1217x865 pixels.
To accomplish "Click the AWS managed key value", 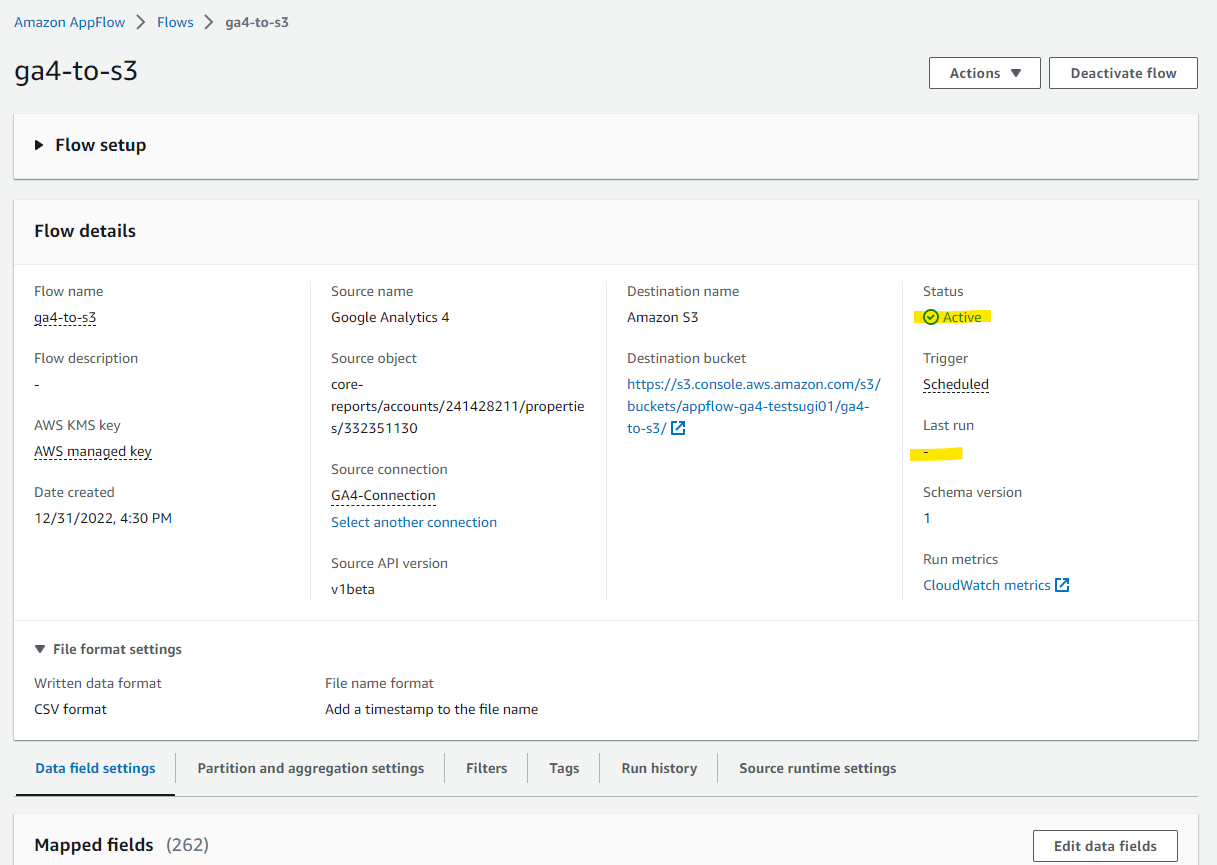I will click(x=93, y=451).
